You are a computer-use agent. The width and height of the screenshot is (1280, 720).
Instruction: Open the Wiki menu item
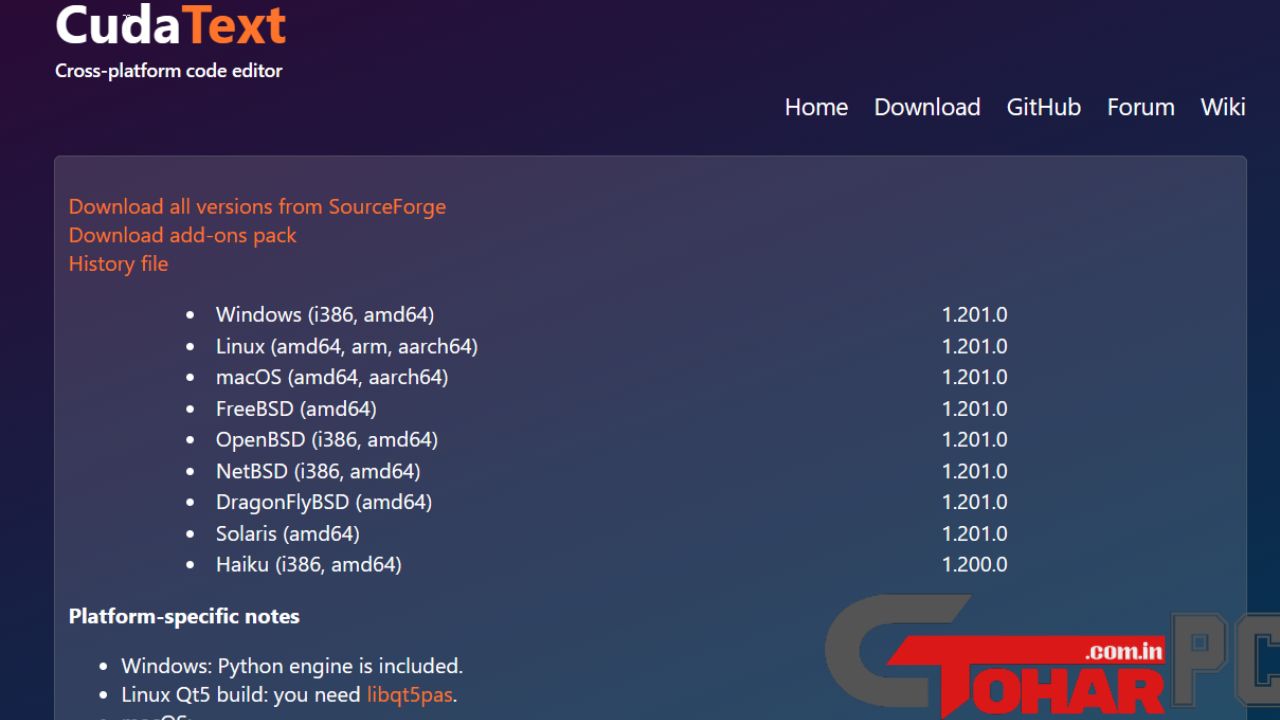pyautogui.click(x=1223, y=107)
